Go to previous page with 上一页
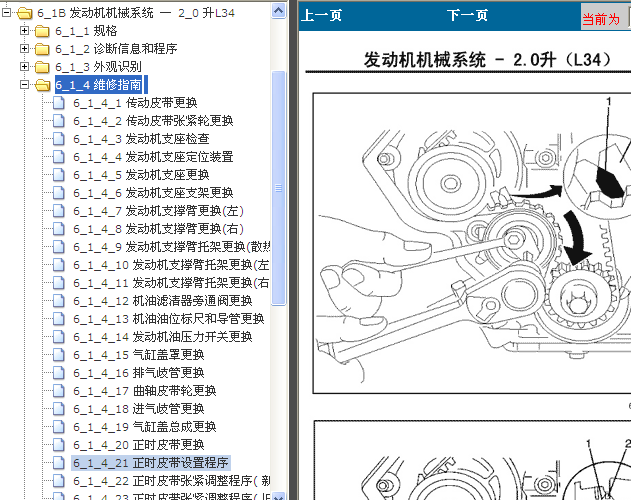This screenshot has width=631, height=500. [321, 15]
